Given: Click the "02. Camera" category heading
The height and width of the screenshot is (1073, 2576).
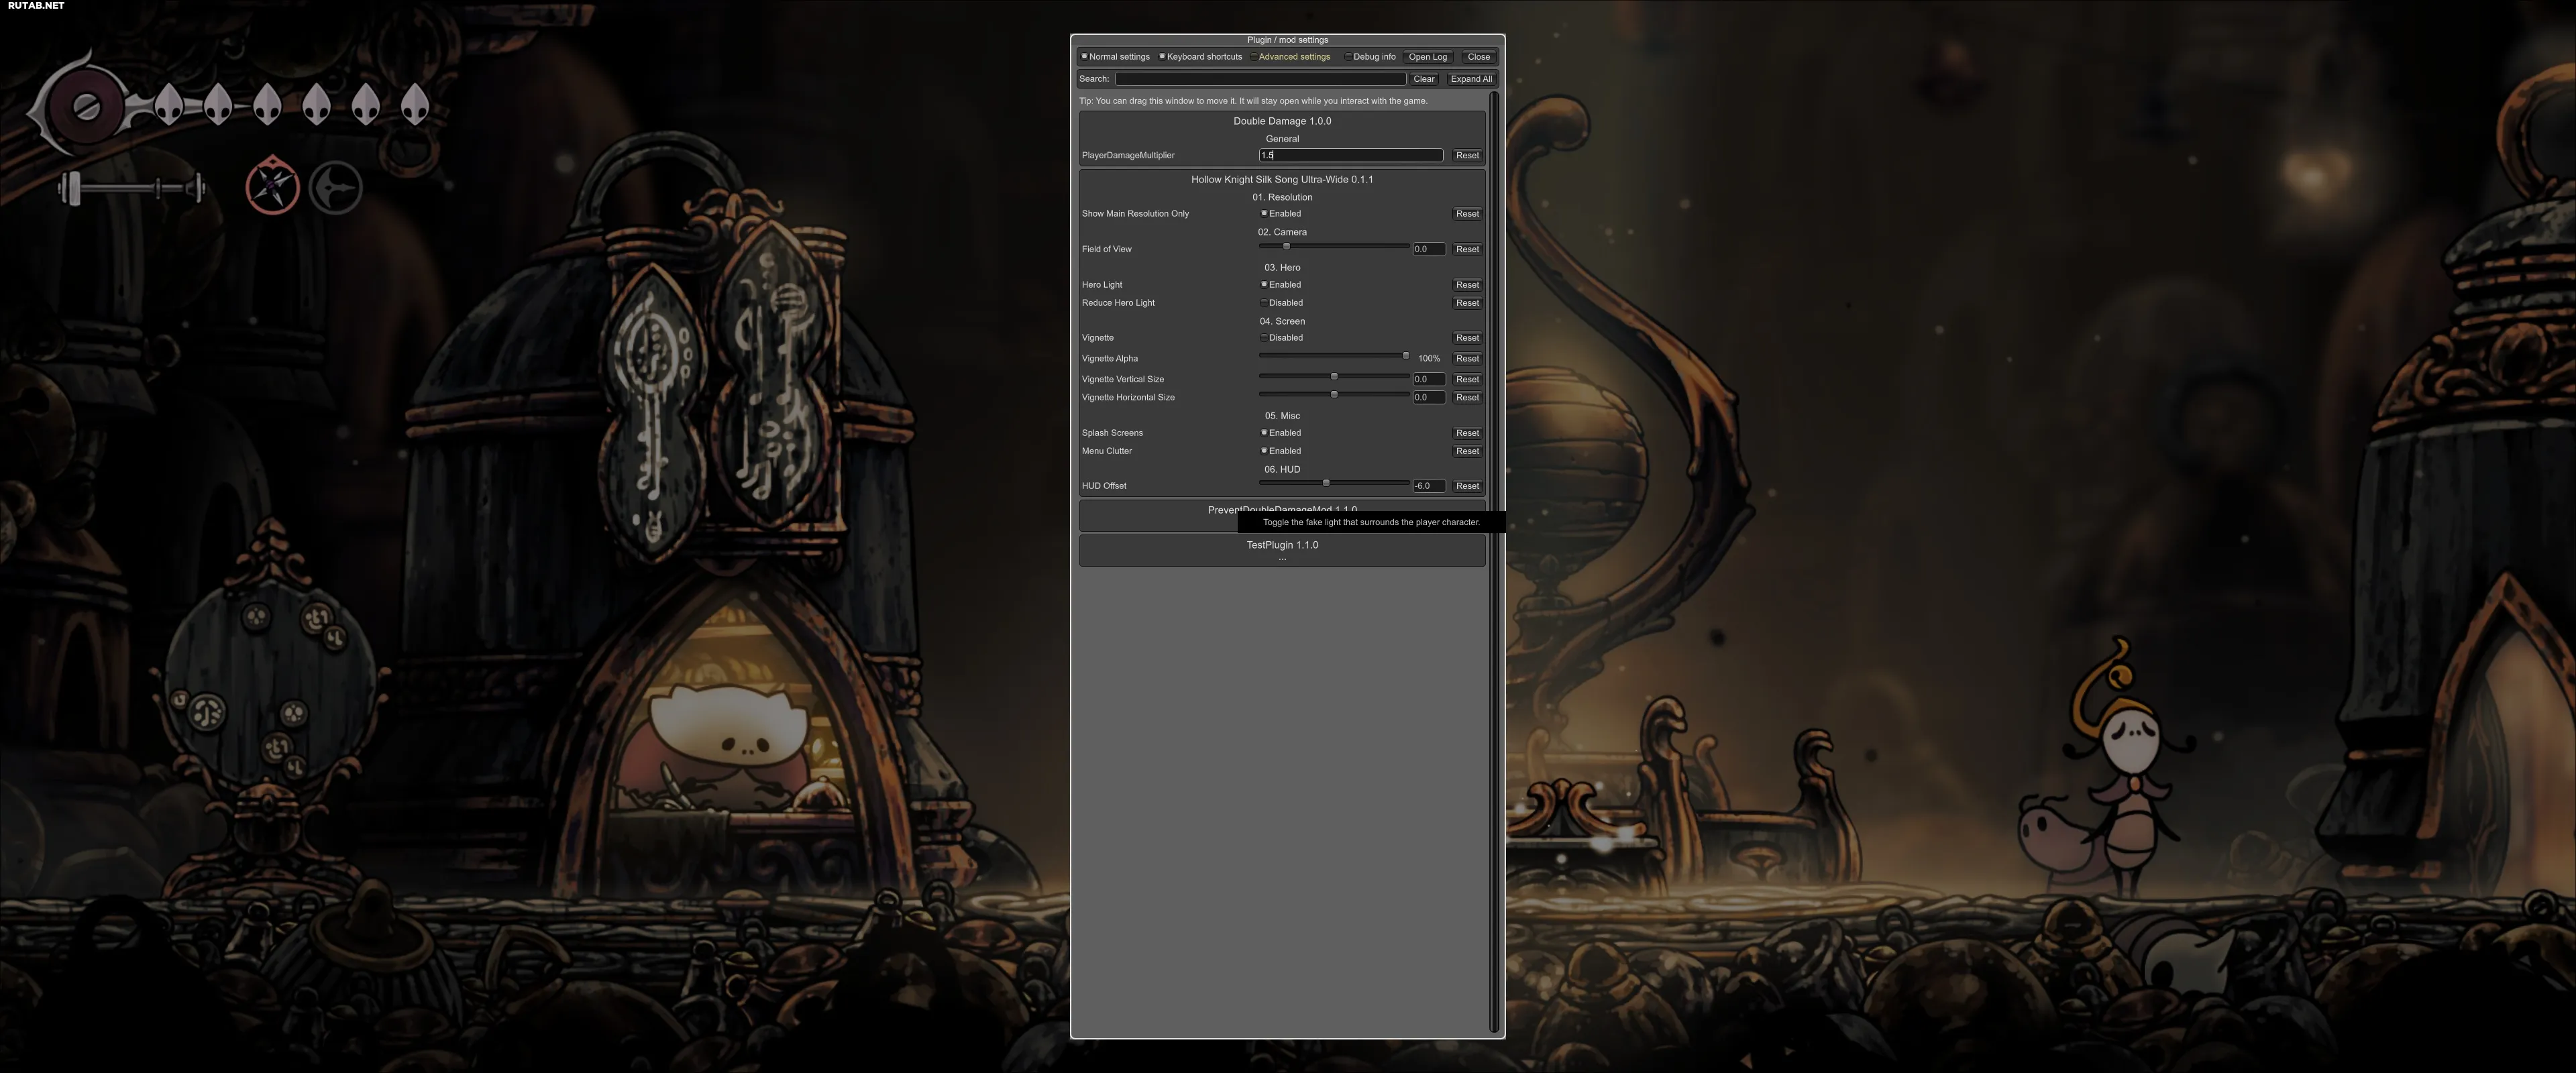Looking at the screenshot, I should (x=1282, y=232).
